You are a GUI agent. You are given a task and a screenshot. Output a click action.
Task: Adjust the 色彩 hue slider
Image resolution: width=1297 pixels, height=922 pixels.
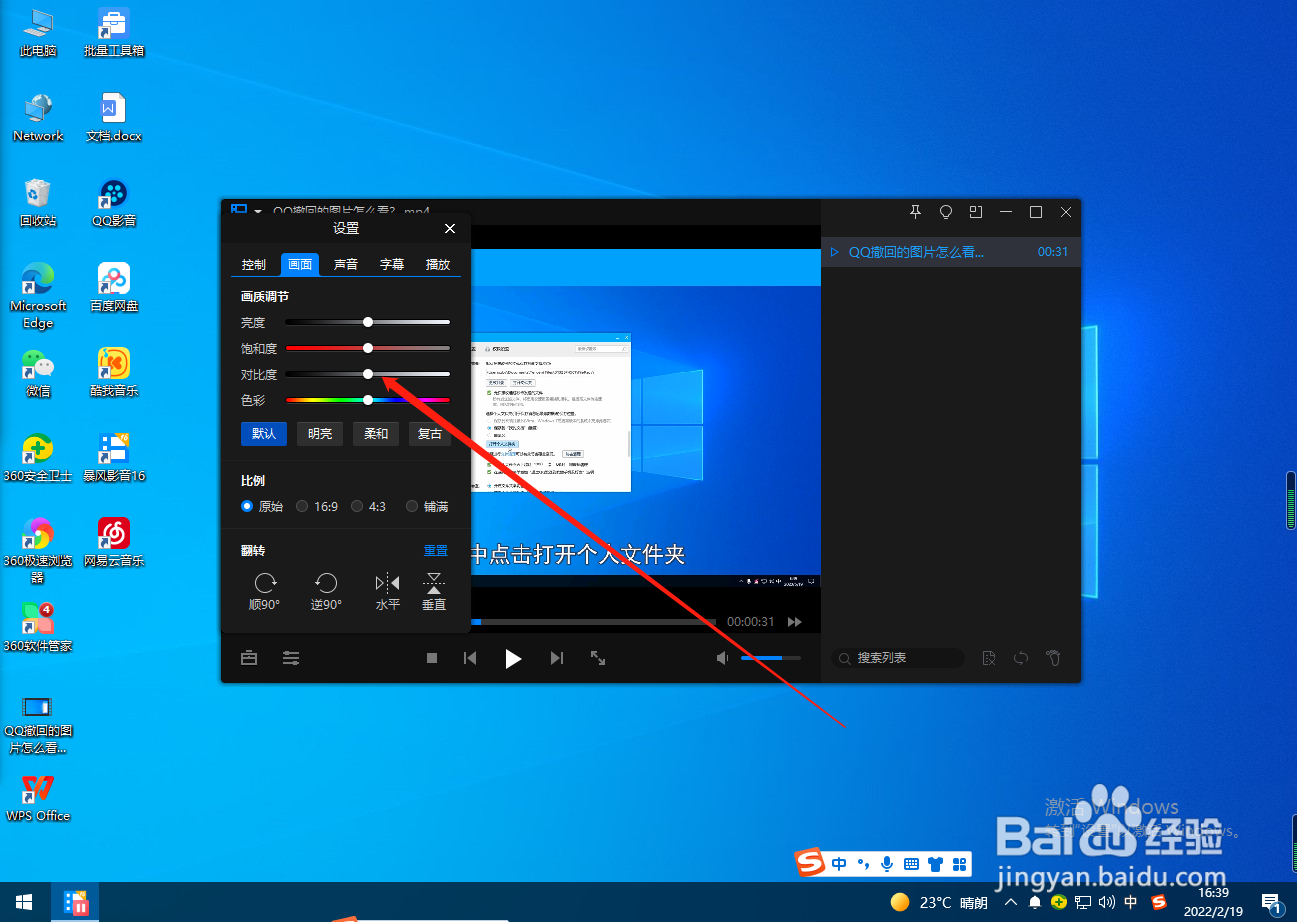click(368, 400)
